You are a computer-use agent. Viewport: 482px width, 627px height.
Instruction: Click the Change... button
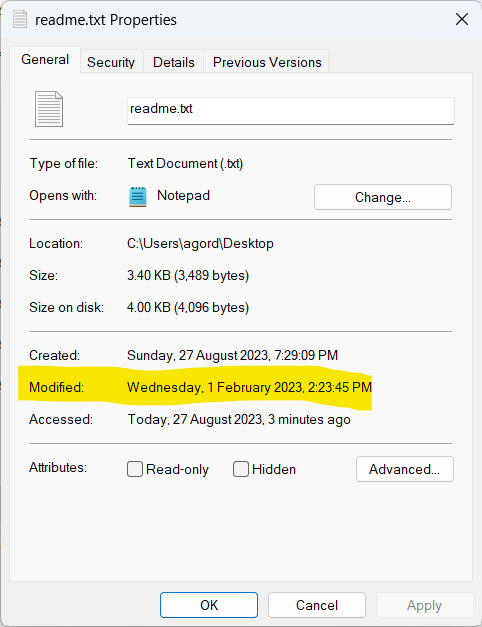[383, 197]
